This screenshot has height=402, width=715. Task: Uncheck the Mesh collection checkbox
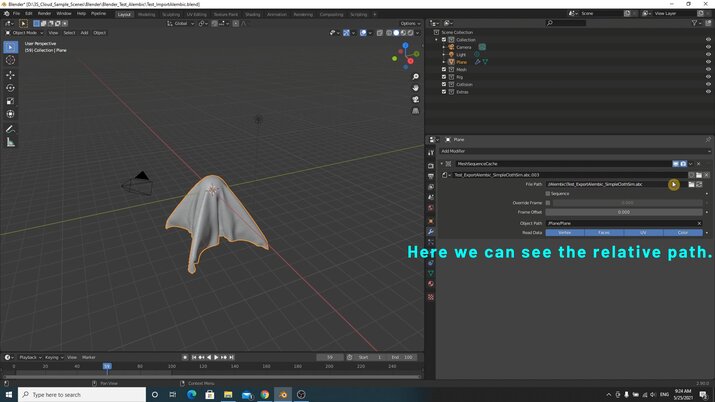click(x=444, y=69)
